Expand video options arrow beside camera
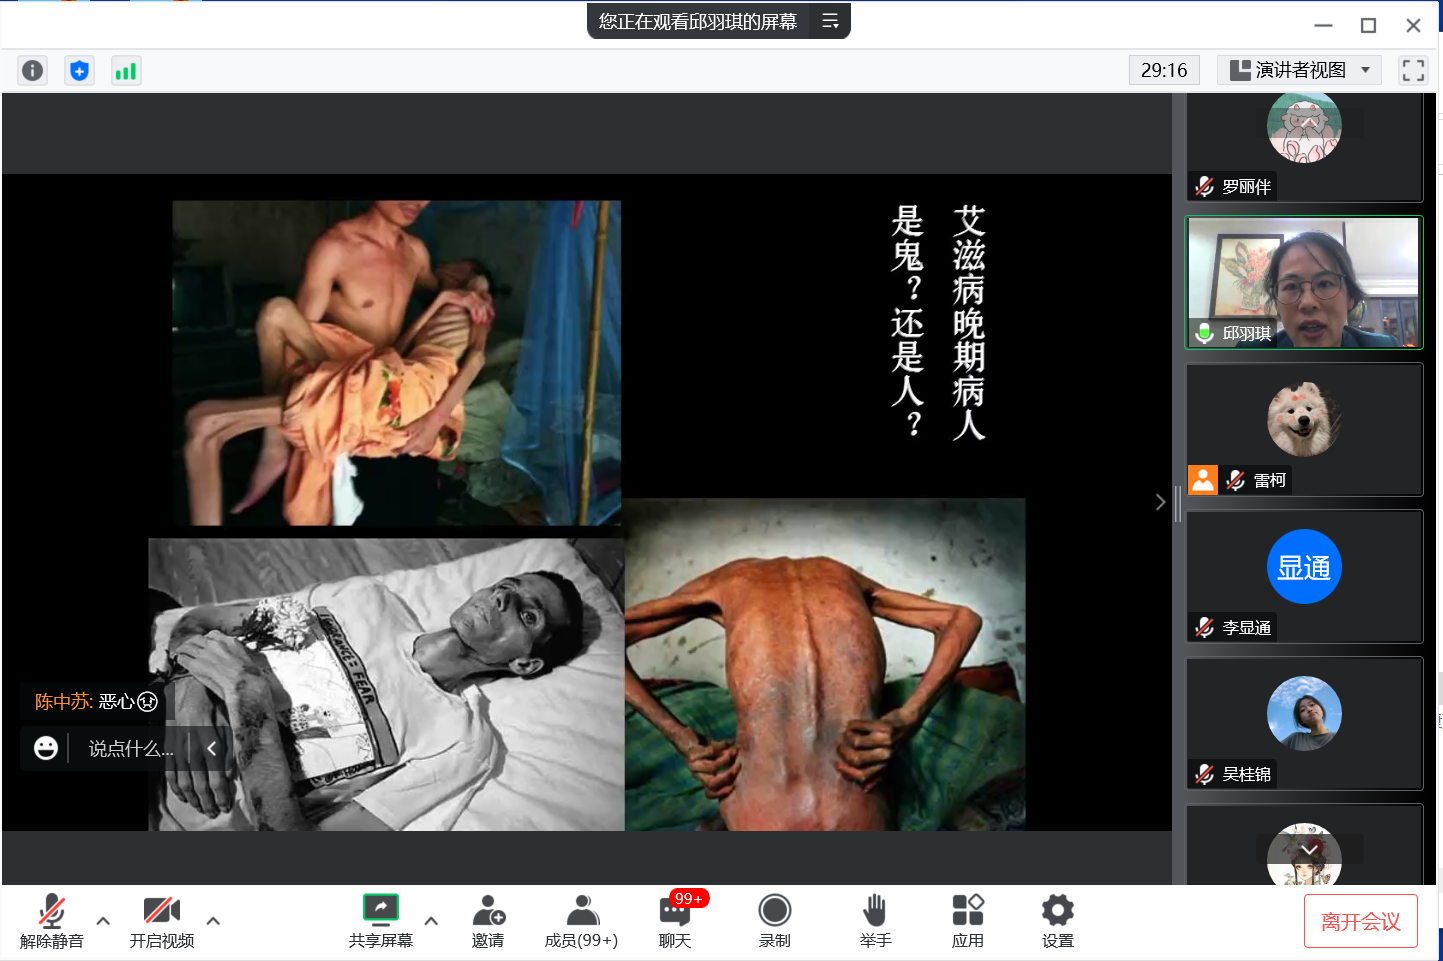The width and height of the screenshot is (1443, 961). 213,921
